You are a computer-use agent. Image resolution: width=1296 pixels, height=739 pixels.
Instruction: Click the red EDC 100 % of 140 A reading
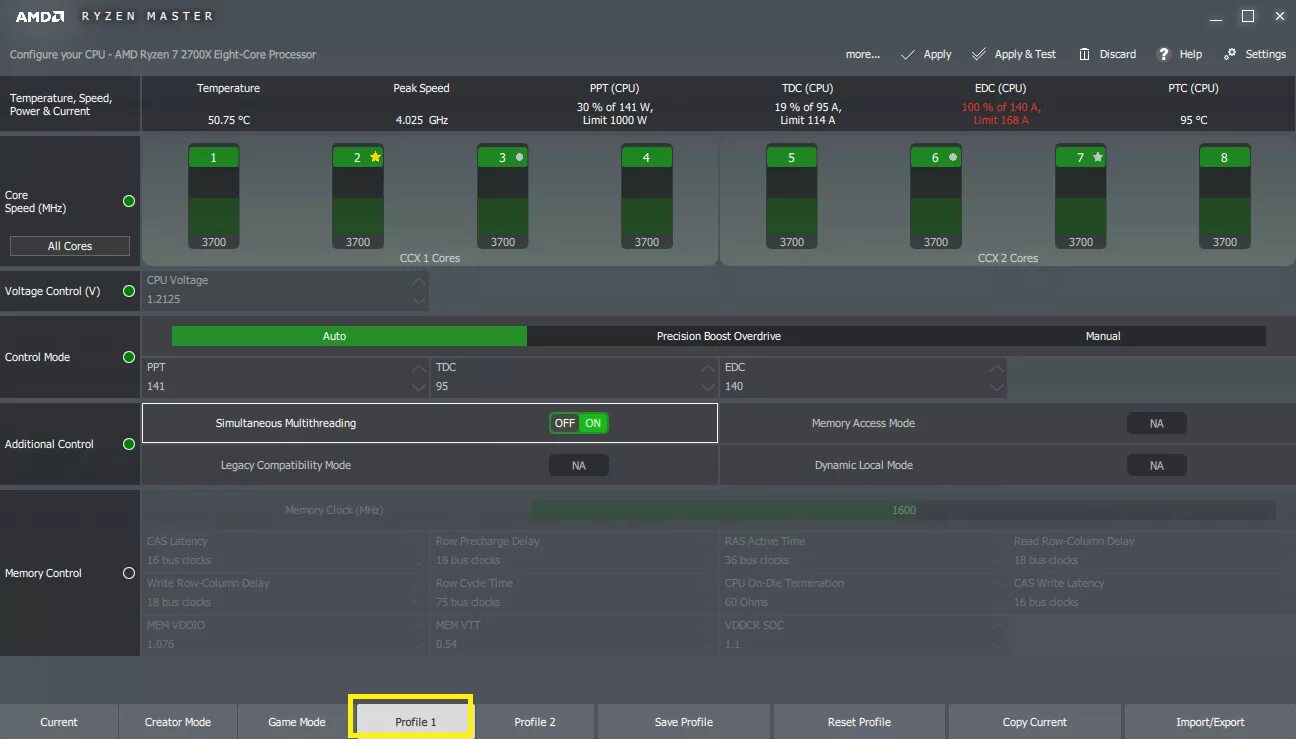click(1001, 107)
